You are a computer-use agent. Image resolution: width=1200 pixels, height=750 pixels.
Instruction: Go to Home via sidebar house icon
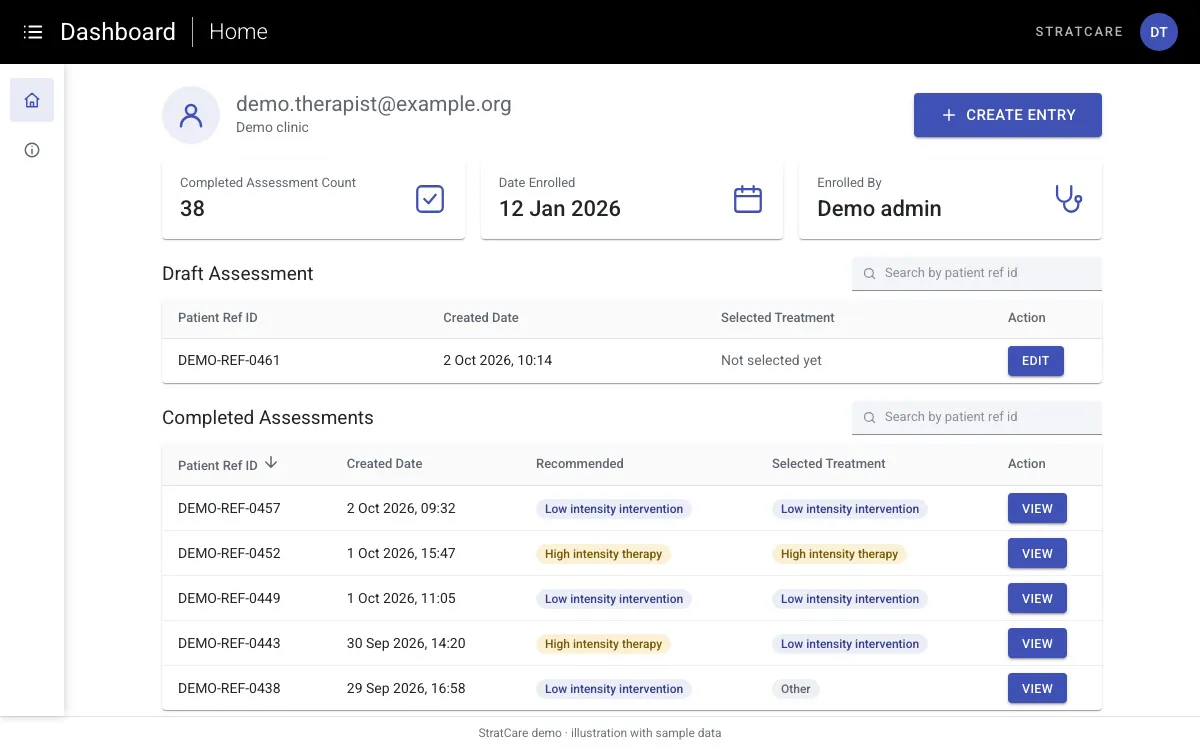(x=32, y=100)
